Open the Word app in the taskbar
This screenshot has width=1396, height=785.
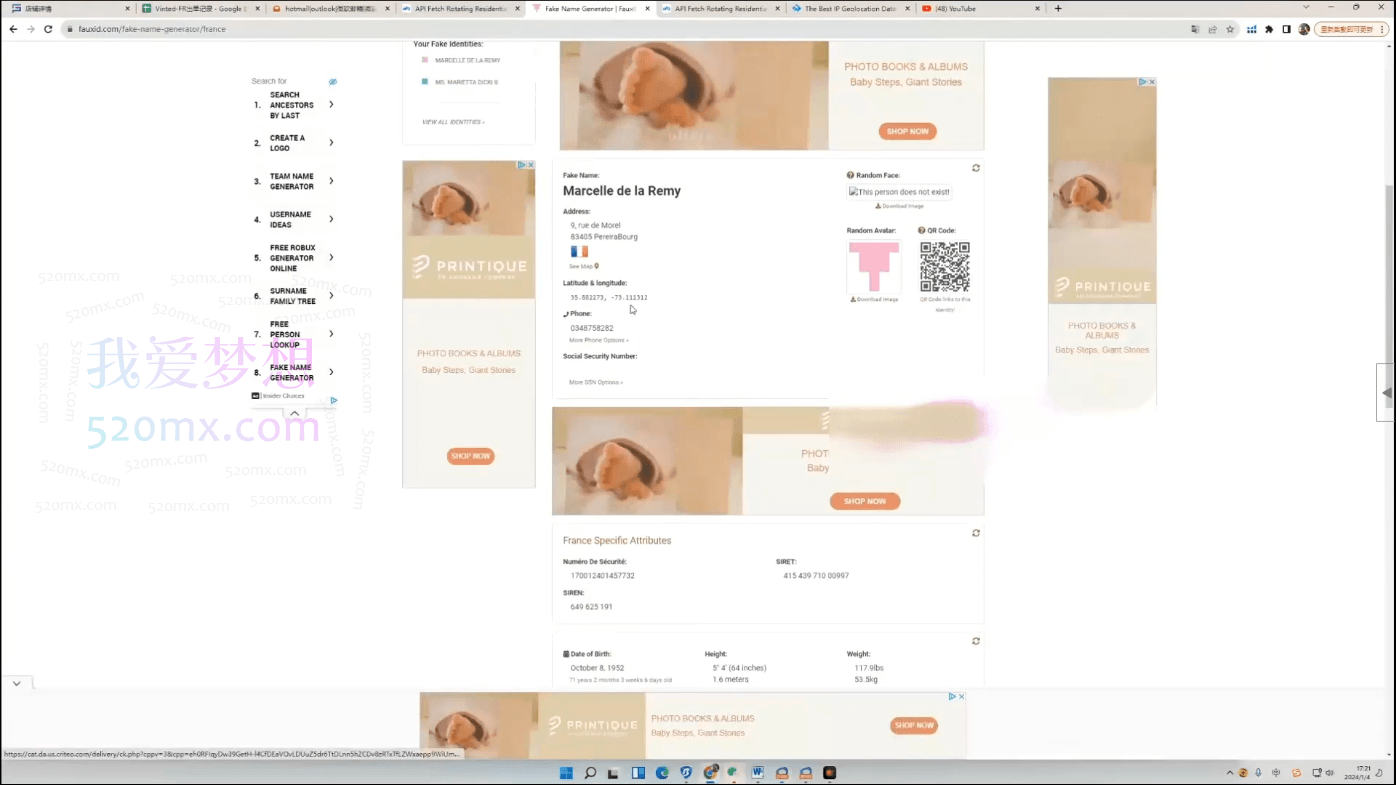pos(758,773)
